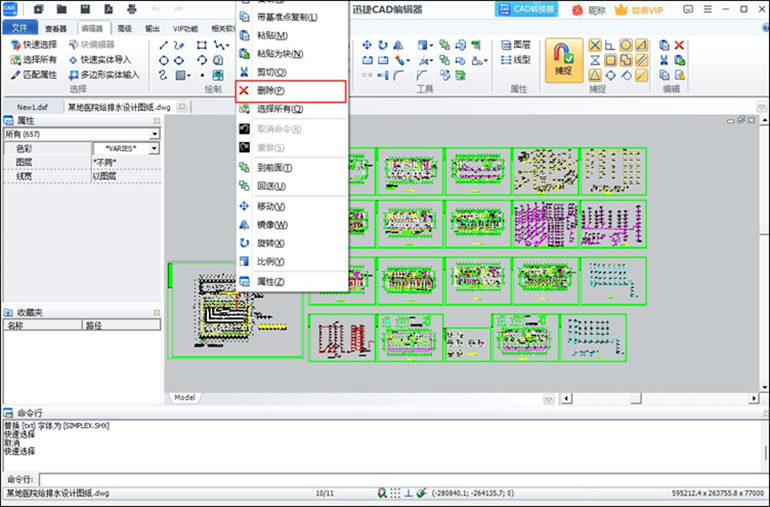Select the Circle drawing tool

tap(164, 60)
